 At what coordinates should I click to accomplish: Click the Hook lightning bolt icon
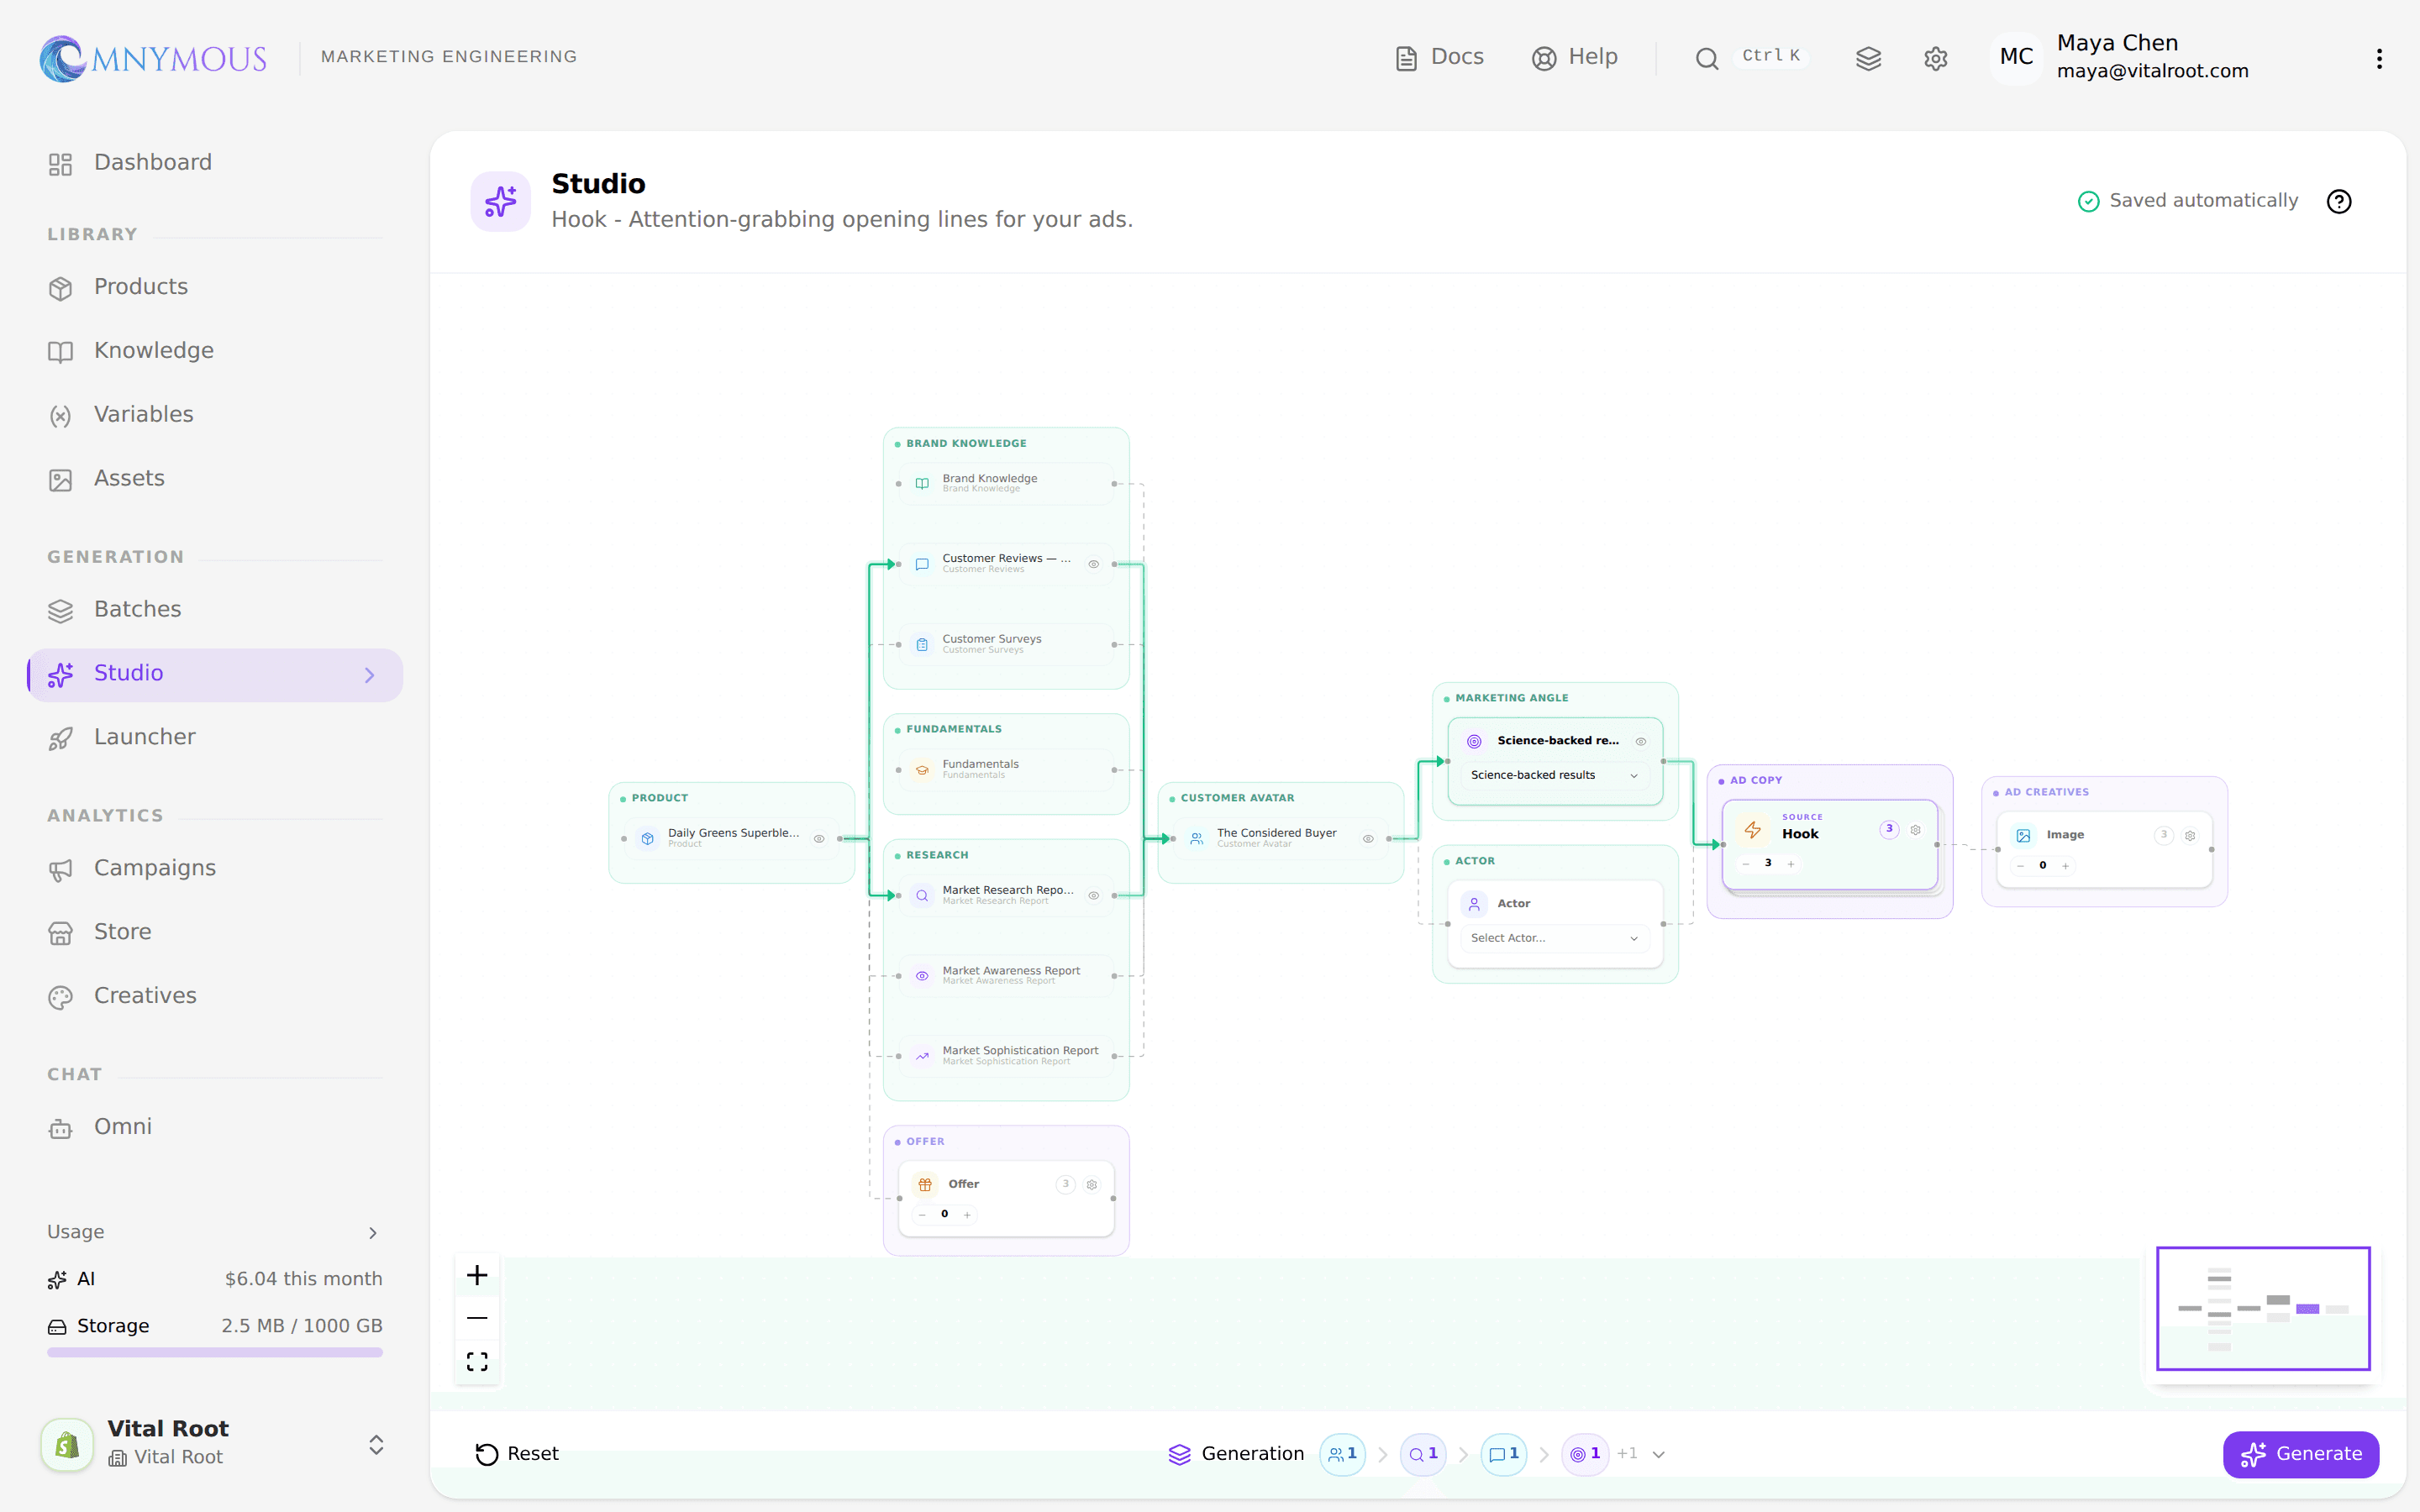[x=1753, y=829]
